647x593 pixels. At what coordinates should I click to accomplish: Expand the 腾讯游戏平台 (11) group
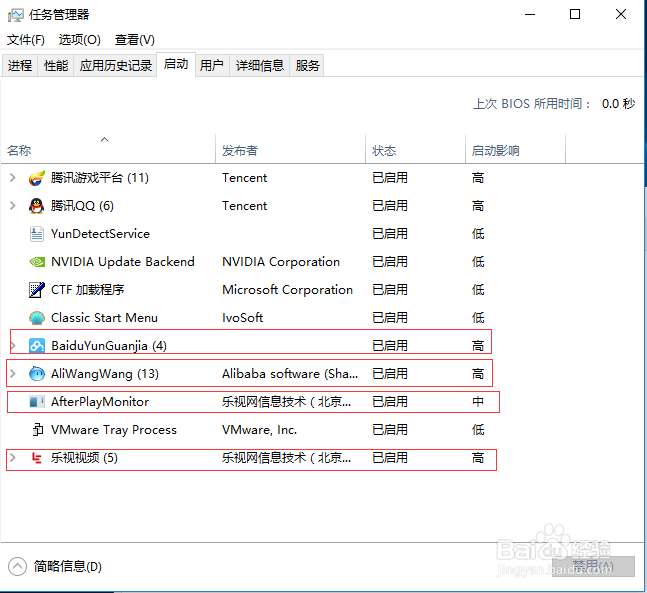[13, 178]
